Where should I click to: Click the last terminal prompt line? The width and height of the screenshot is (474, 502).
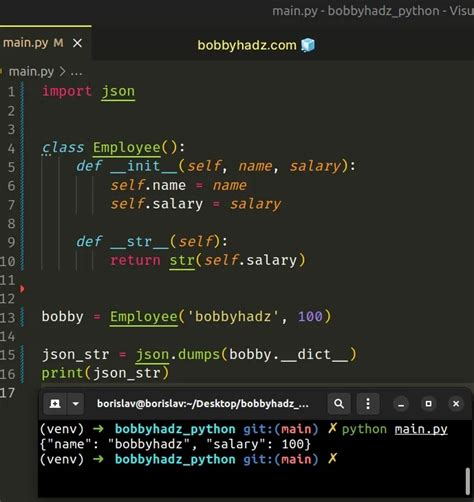(x=189, y=459)
